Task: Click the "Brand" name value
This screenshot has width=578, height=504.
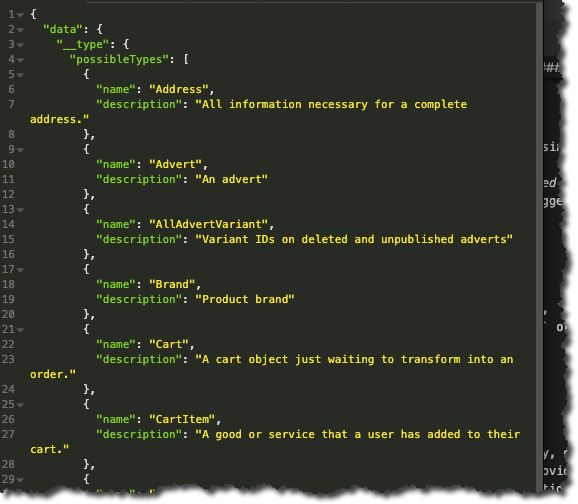Action: (172, 285)
